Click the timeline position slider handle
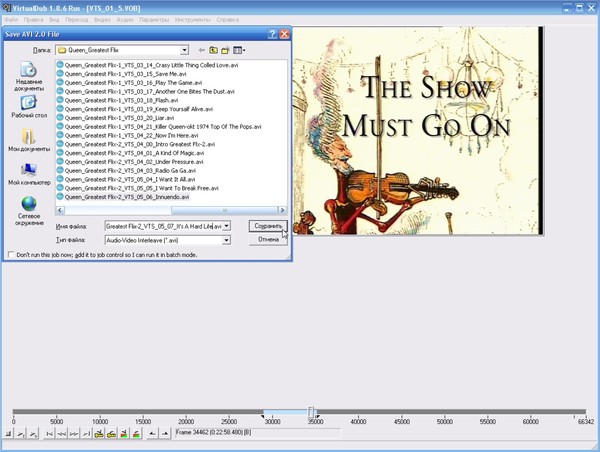 (x=311, y=412)
